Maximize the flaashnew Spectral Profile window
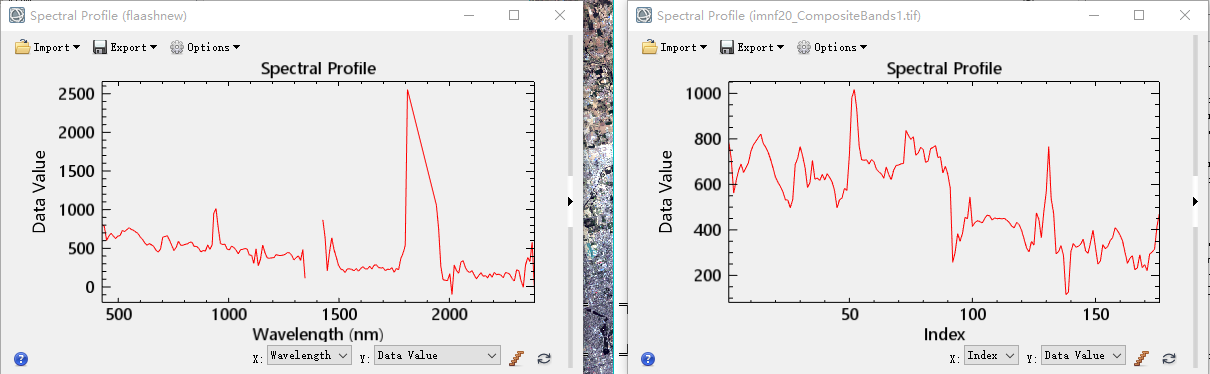The width and height of the screenshot is (1210, 374). click(x=513, y=16)
